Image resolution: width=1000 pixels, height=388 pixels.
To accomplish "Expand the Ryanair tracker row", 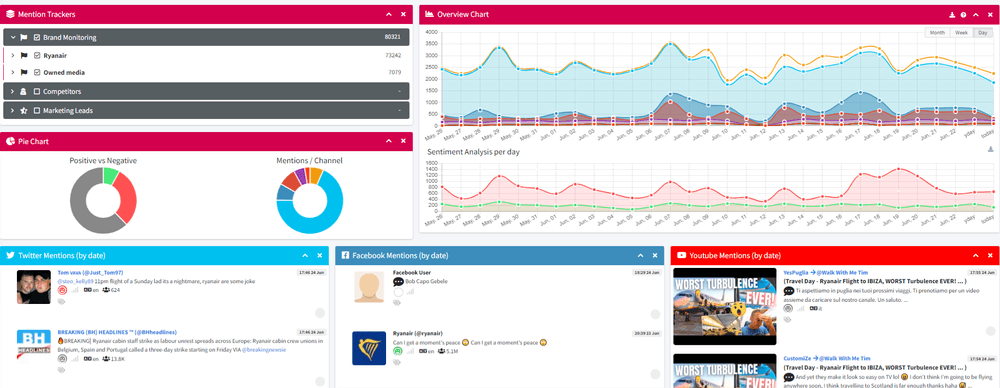I will (13, 56).
